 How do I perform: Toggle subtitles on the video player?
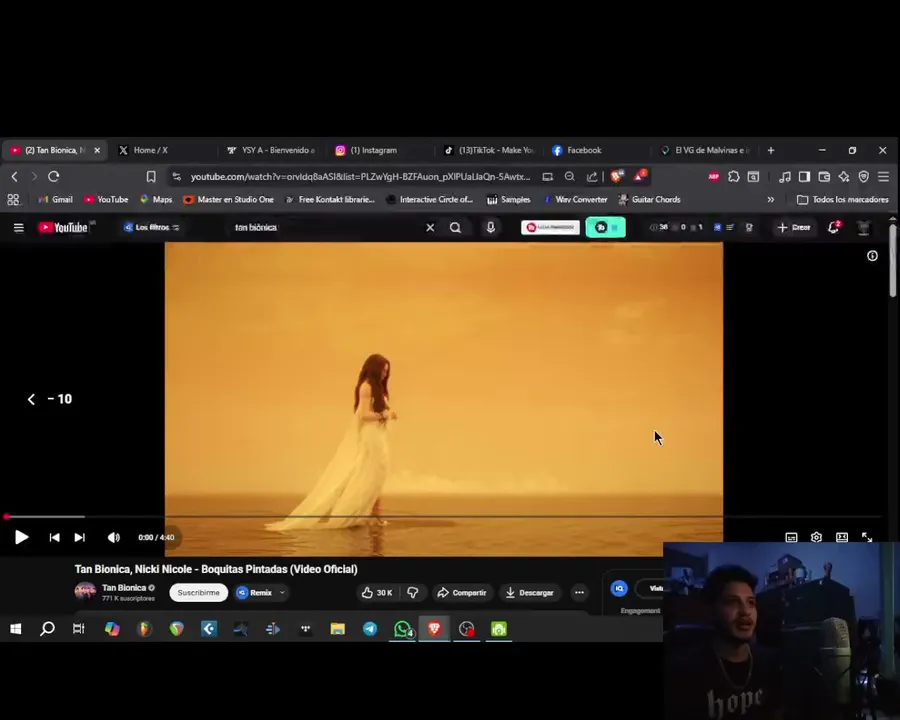792,537
